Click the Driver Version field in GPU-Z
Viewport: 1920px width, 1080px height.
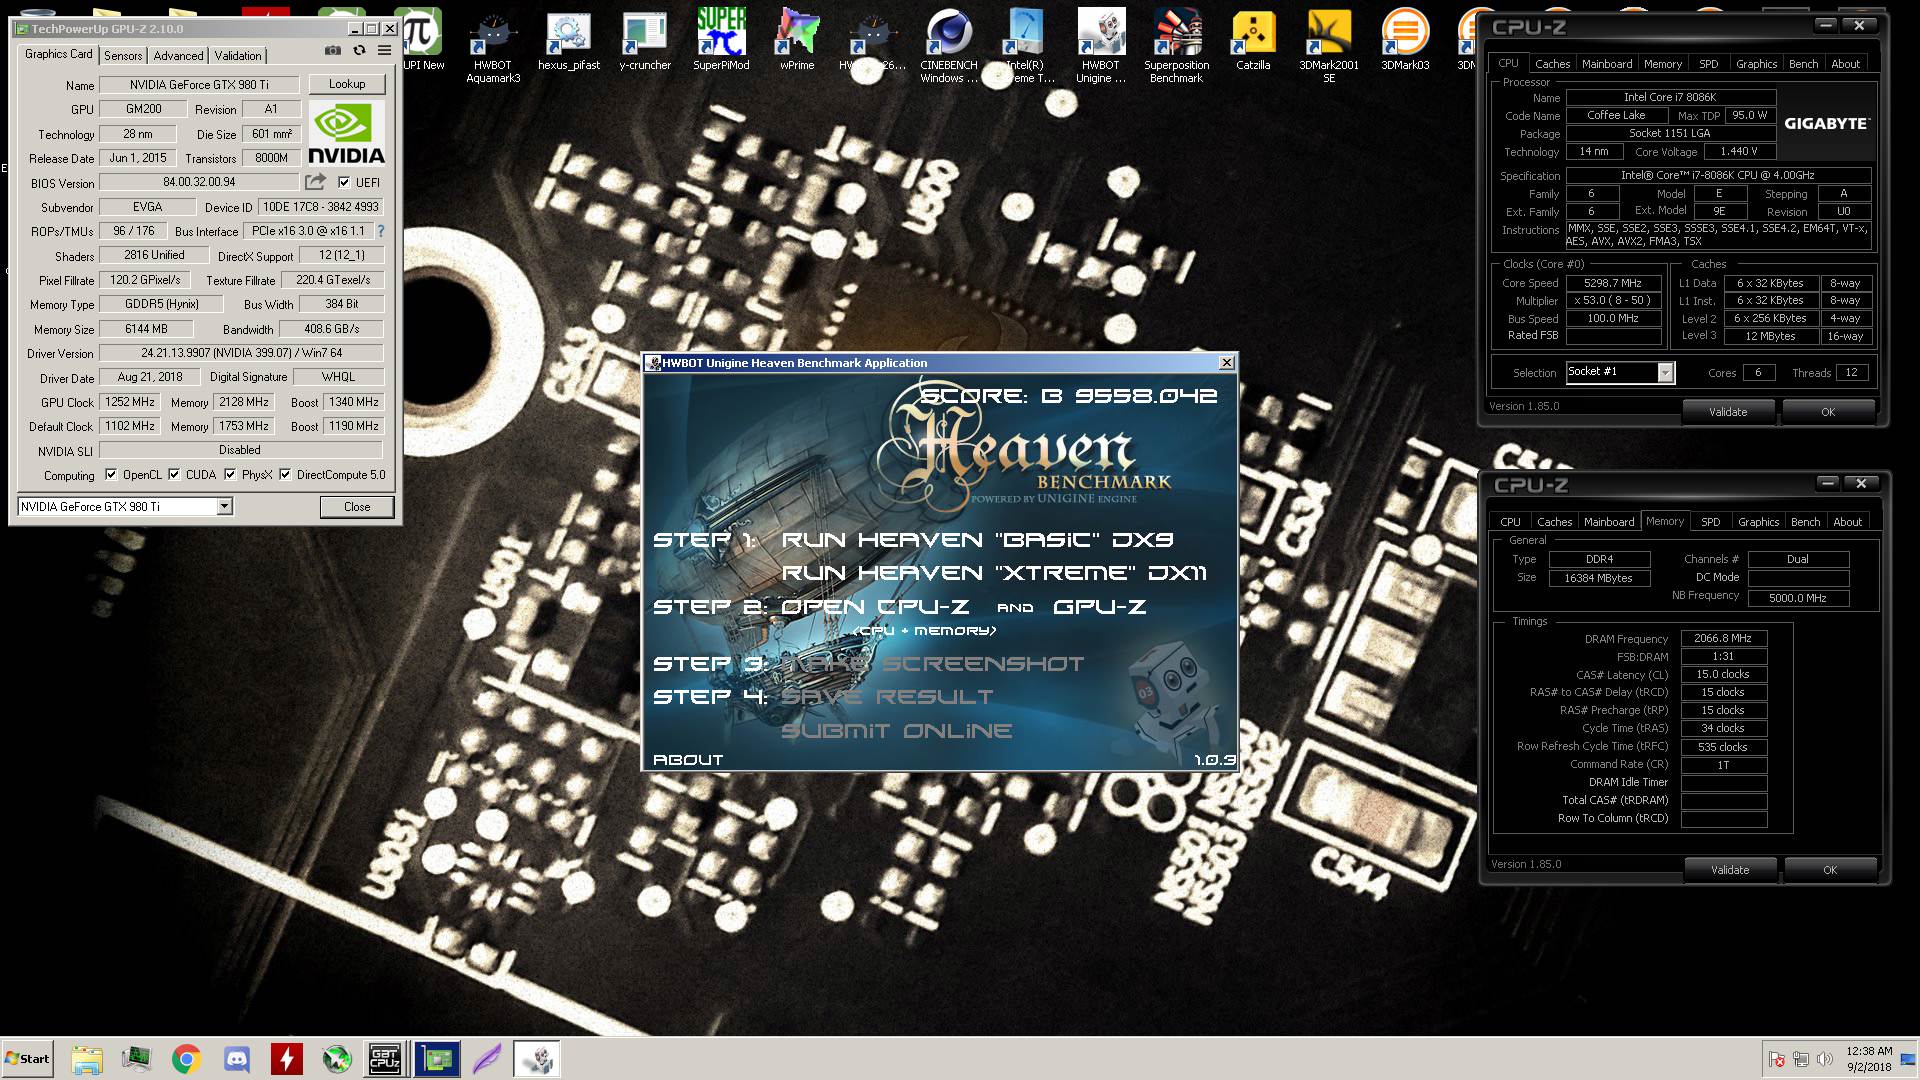coord(241,353)
